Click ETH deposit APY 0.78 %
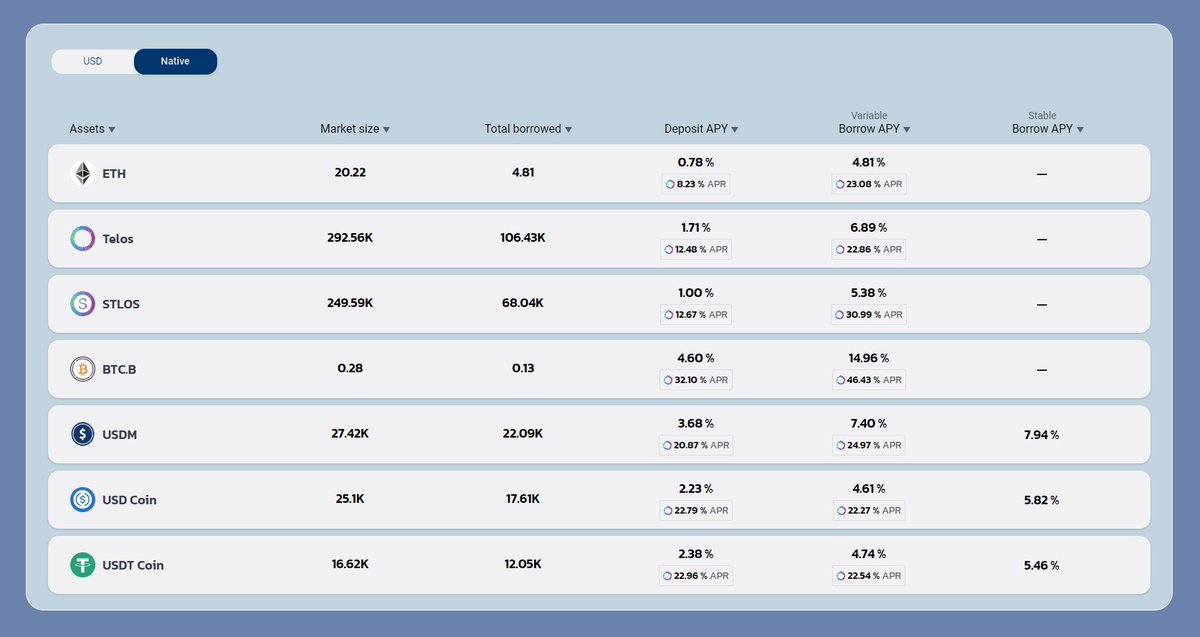The image size is (1200, 637). [696, 162]
